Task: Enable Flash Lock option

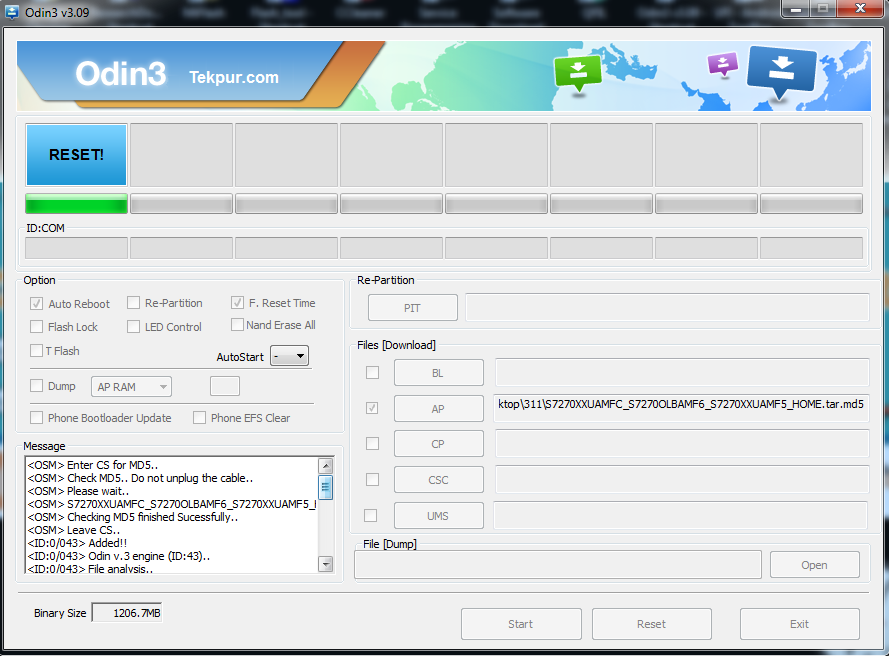Action: click(36, 327)
